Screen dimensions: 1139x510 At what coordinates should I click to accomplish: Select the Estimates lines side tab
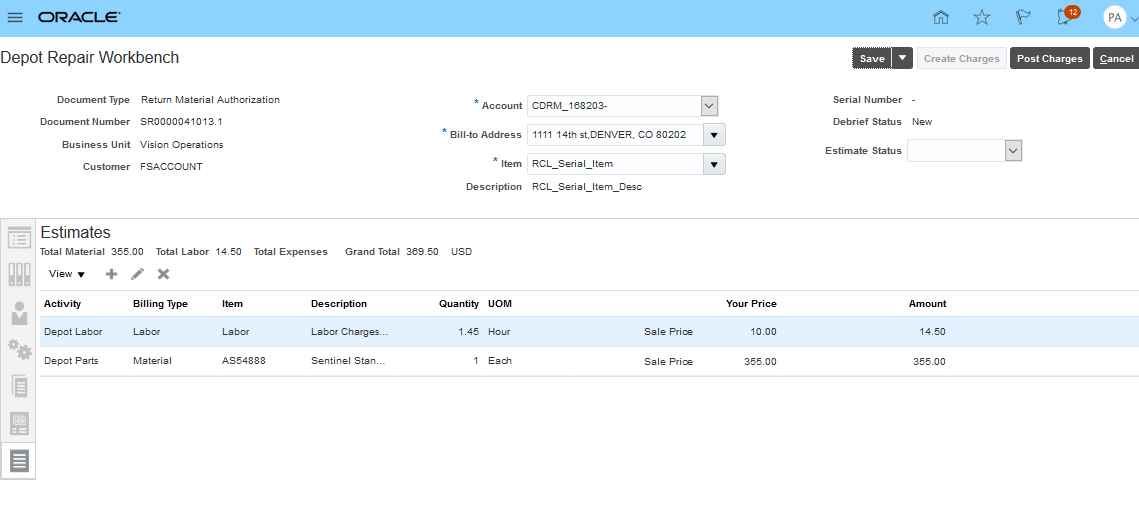19,461
